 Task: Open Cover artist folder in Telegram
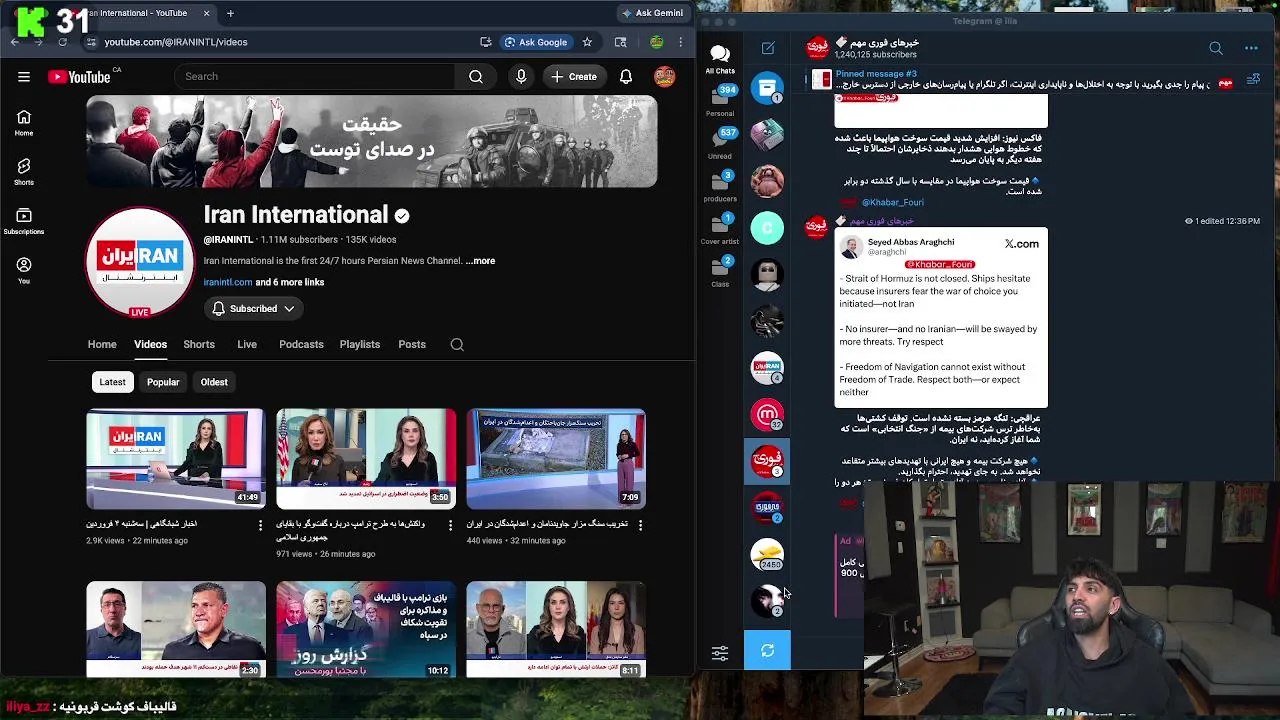[x=720, y=229]
